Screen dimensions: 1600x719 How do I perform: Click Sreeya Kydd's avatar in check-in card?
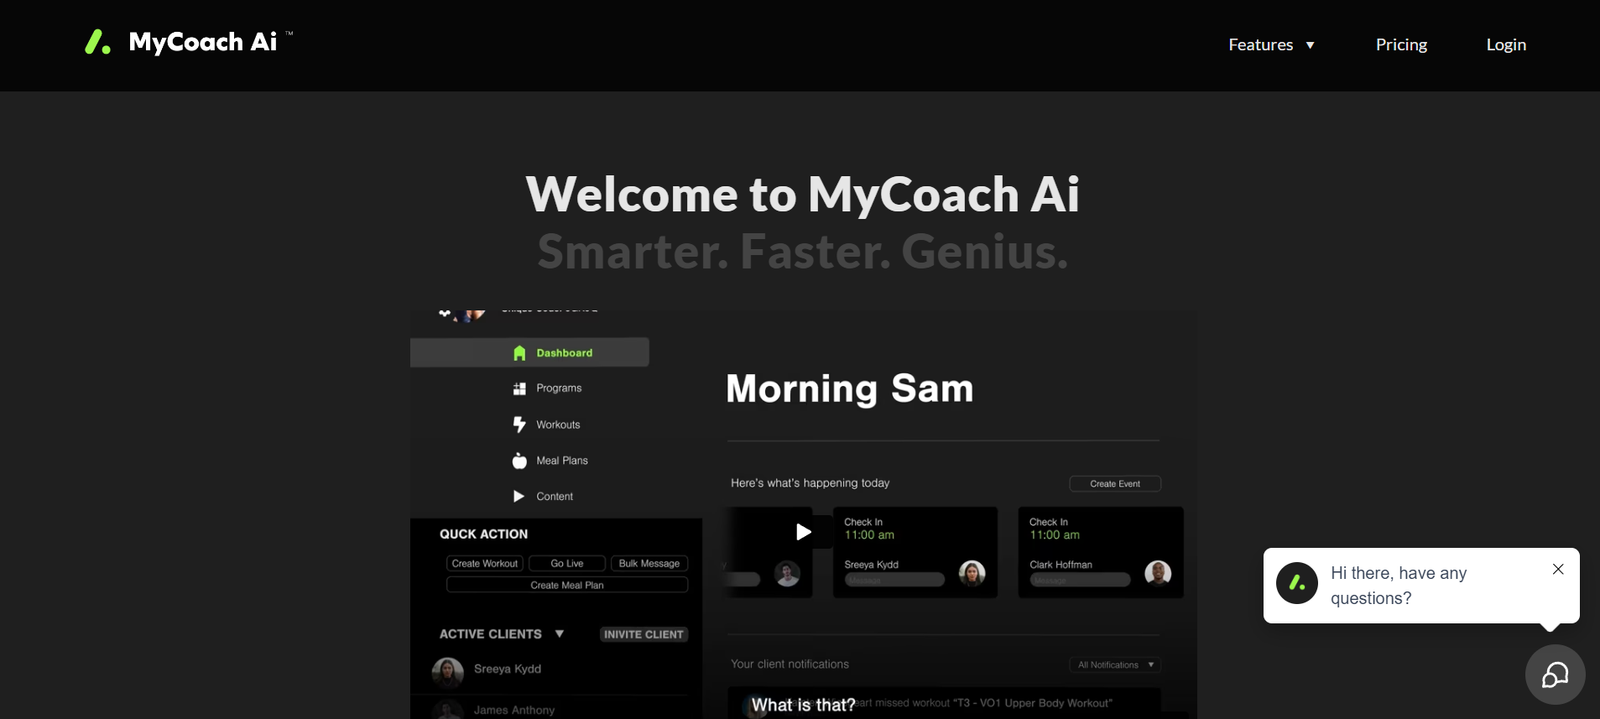point(972,572)
